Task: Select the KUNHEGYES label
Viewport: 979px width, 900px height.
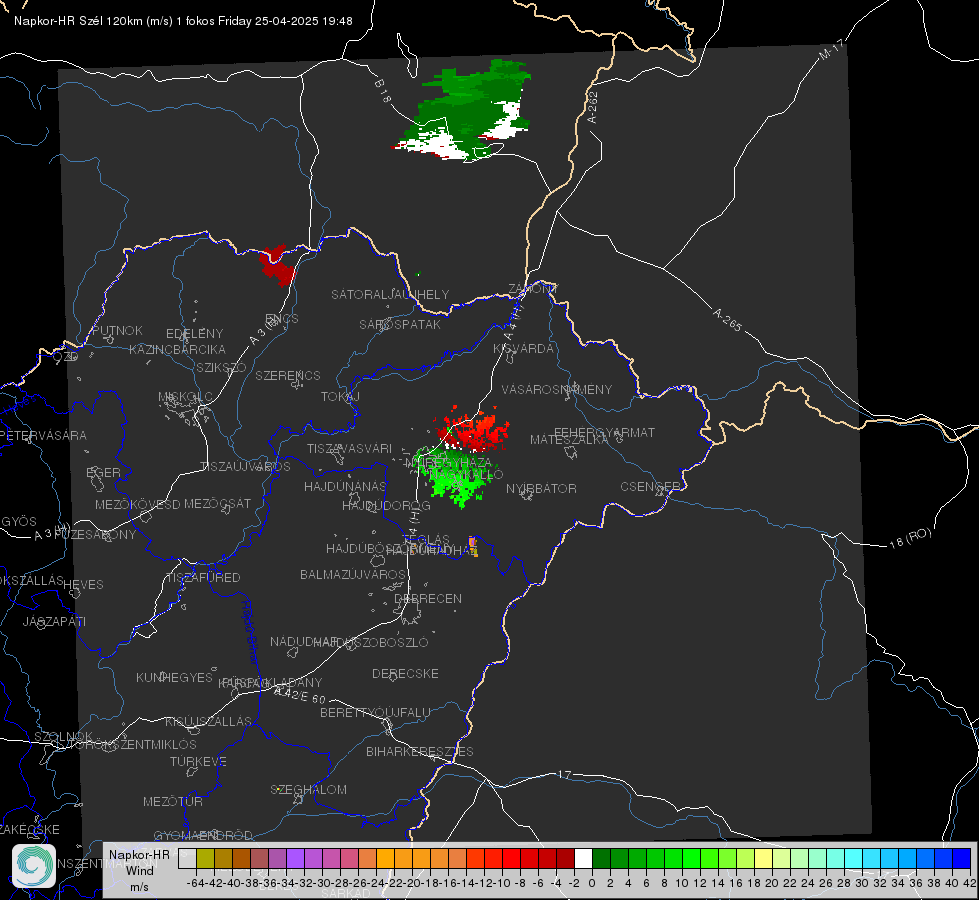Action: pyautogui.click(x=174, y=677)
